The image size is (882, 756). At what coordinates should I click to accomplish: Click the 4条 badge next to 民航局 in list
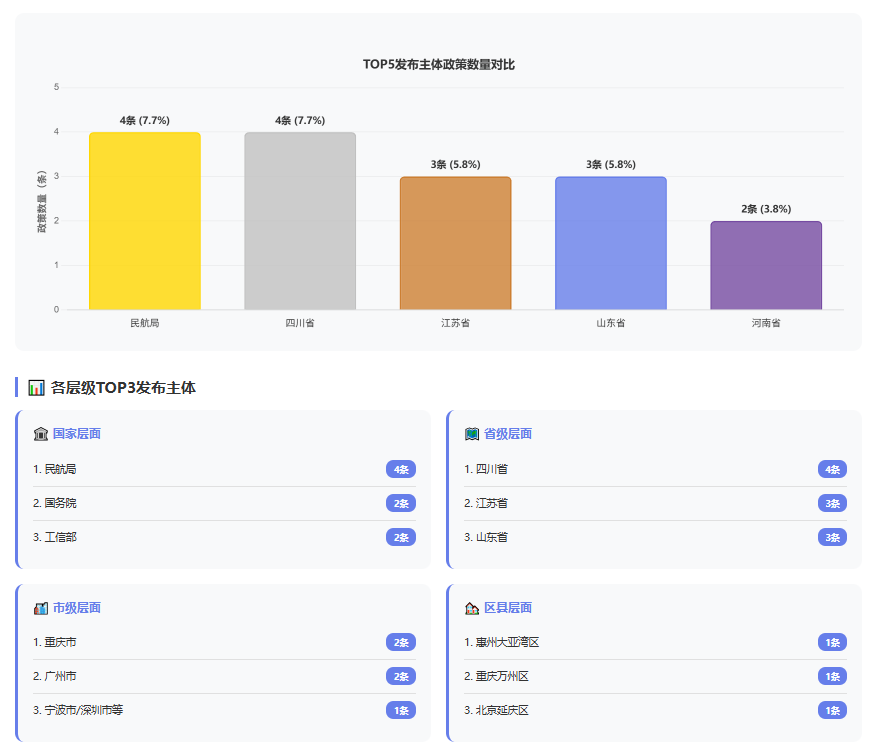[x=401, y=469]
